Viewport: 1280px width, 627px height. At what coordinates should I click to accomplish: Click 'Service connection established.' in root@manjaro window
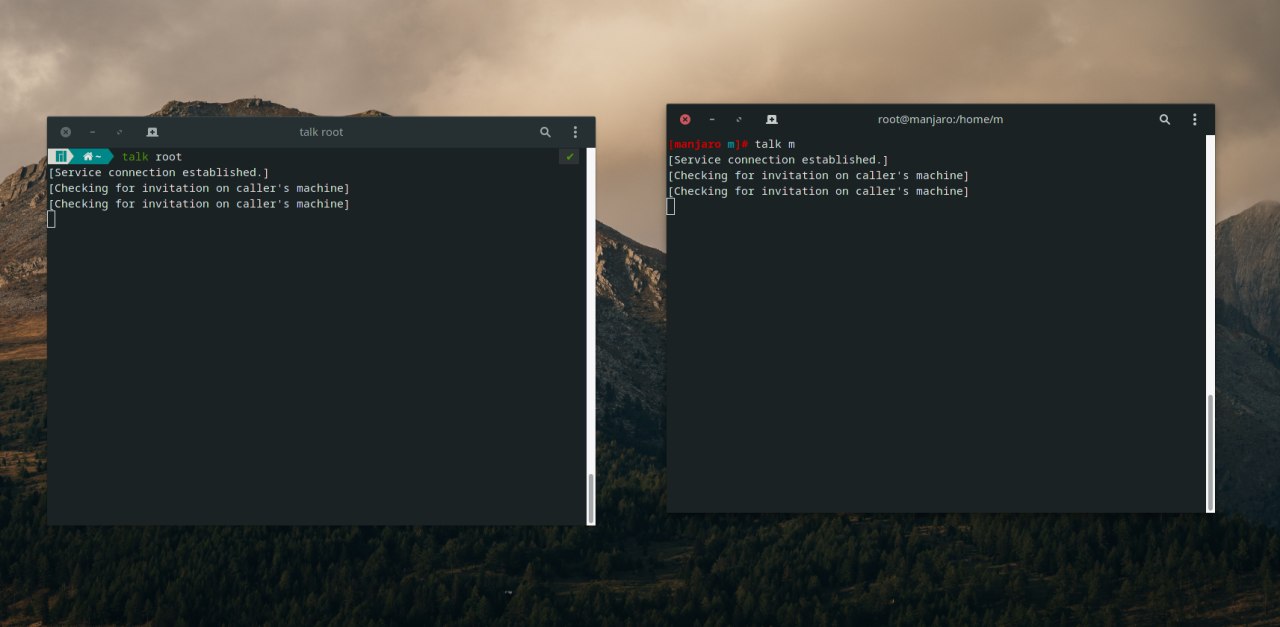778,160
